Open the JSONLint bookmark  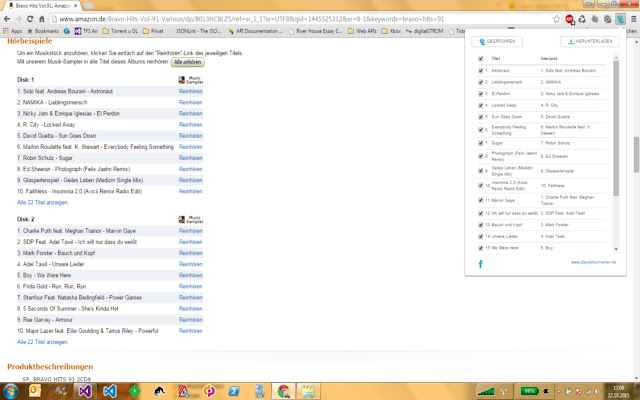196,31
